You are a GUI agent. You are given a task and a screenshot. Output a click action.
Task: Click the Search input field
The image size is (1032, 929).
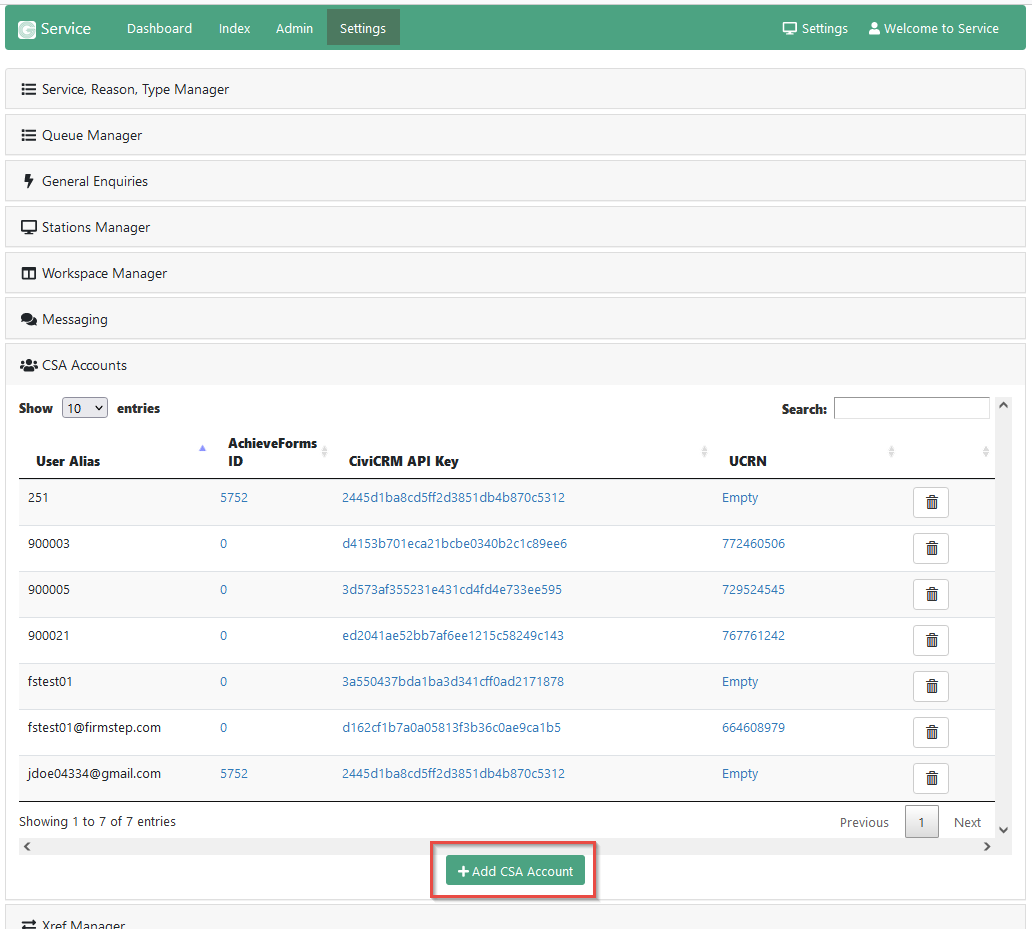tap(912, 408)
